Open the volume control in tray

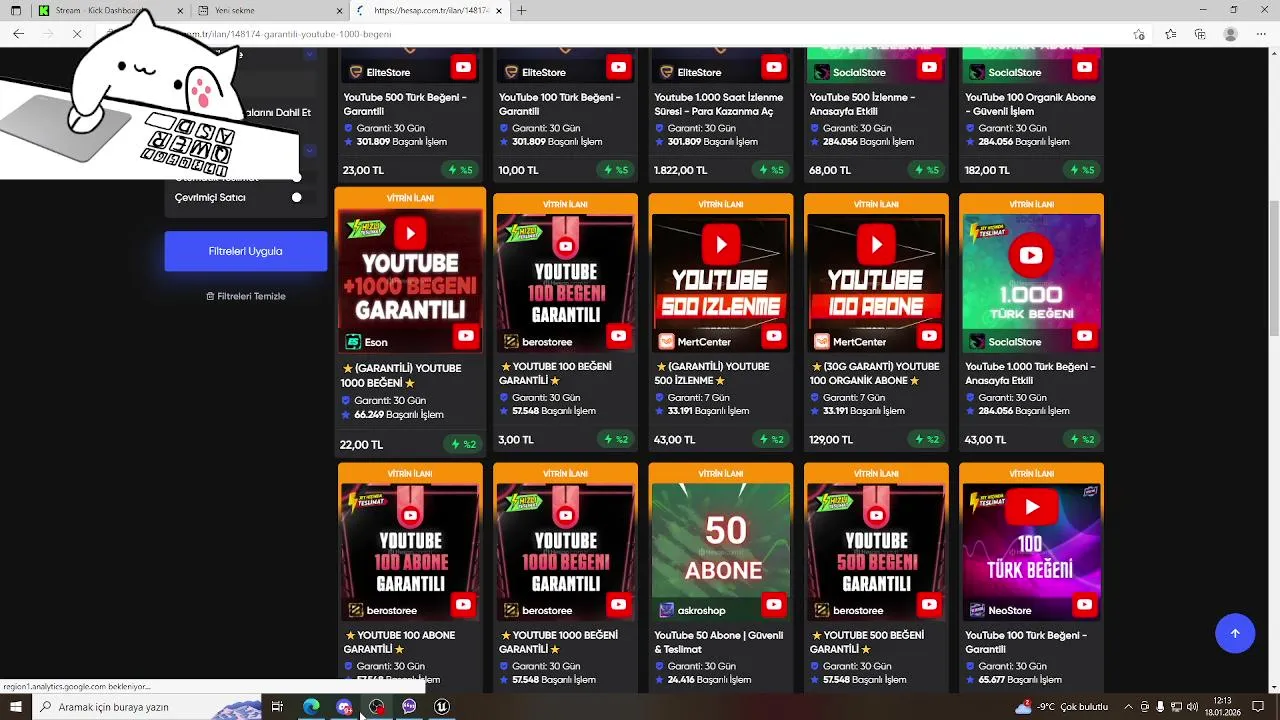point(1192,707)
